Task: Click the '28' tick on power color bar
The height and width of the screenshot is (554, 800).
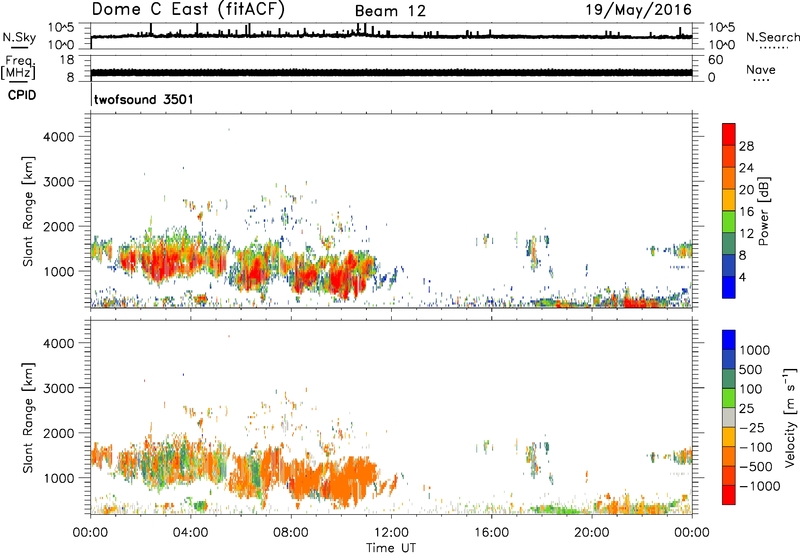Action: coord(746,146)
